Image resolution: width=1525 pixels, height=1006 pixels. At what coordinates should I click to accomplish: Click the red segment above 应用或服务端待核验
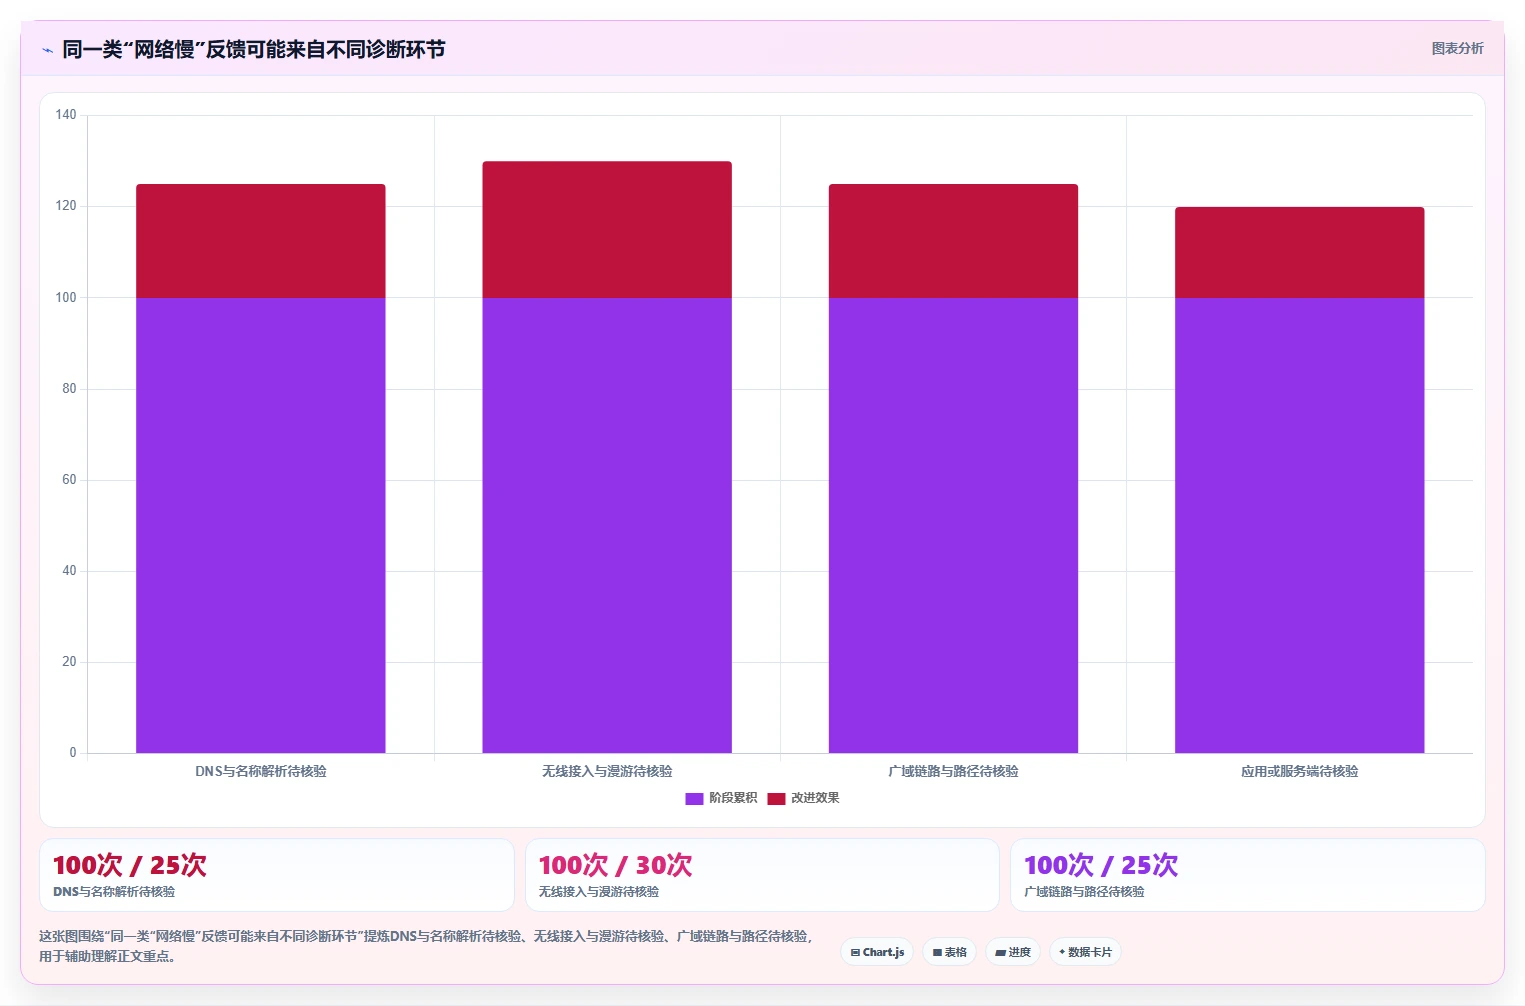[x=1299, y=253]
